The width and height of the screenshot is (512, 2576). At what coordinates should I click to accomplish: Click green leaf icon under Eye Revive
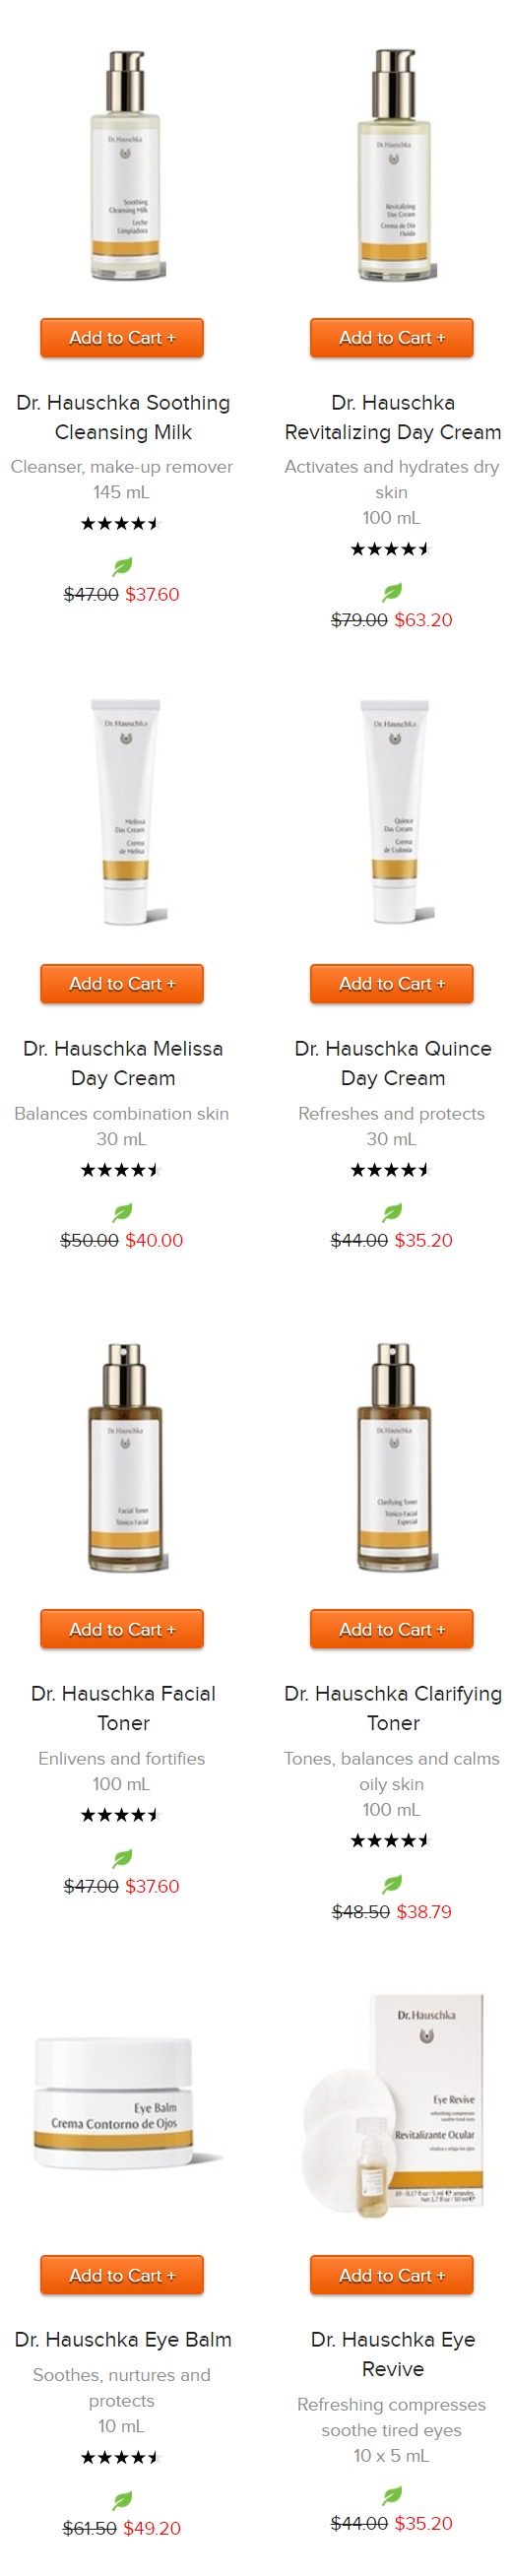392,2495
